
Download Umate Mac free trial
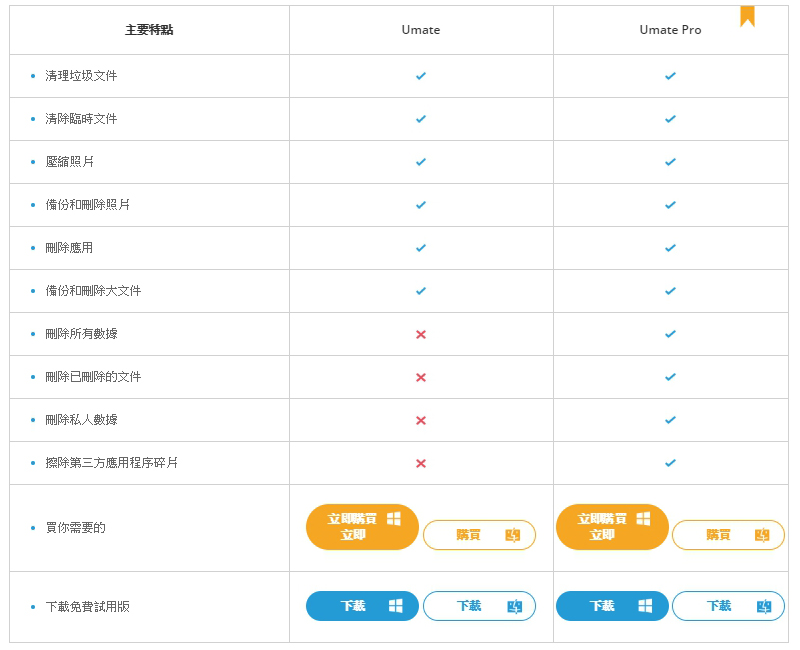(x=480, y=606)
